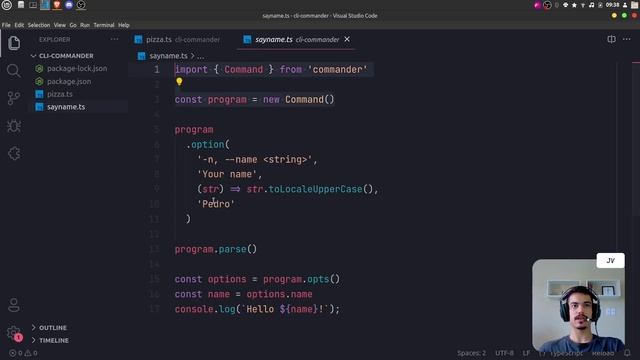Viewport: 640px width, 360px height.
Task: Click the program.parse() line
Action: (x=216, y=249)
